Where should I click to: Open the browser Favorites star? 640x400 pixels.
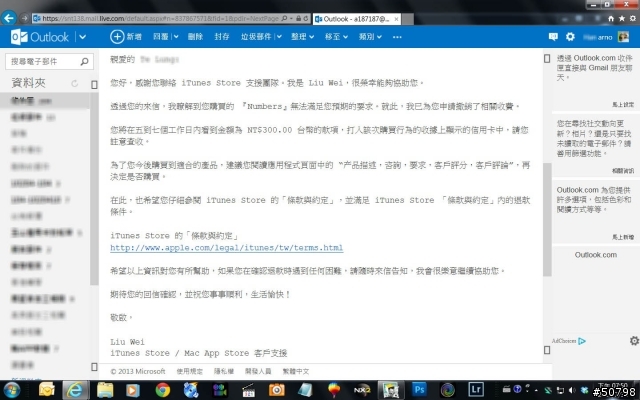click(x=622, y=18)
